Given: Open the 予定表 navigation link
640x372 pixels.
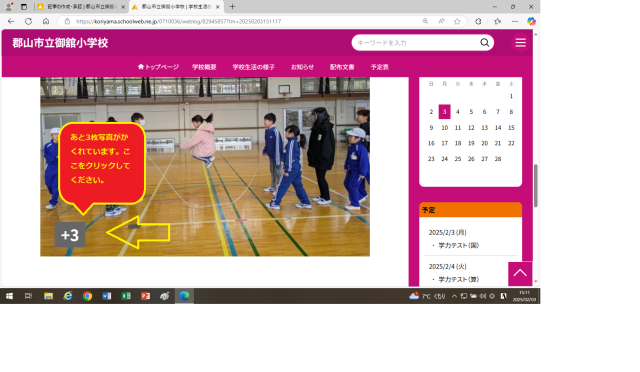Looking at the screenshot, I should click(380, 67).
